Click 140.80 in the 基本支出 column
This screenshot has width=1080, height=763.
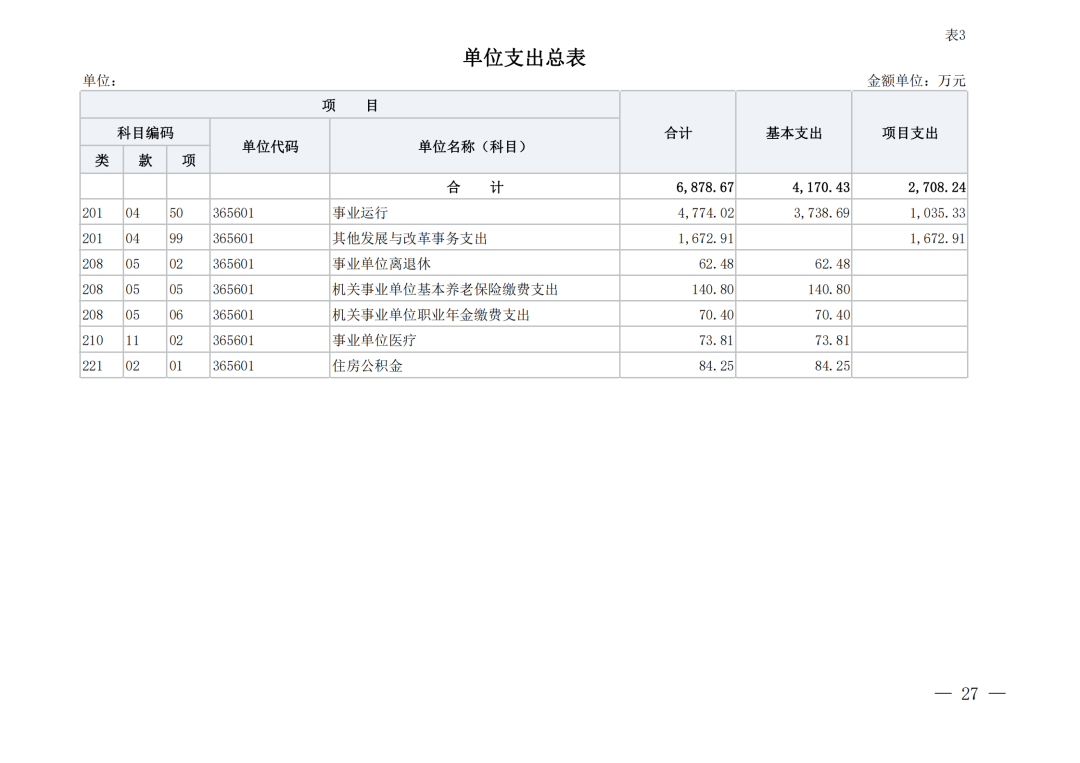click(x=829, y=289)
